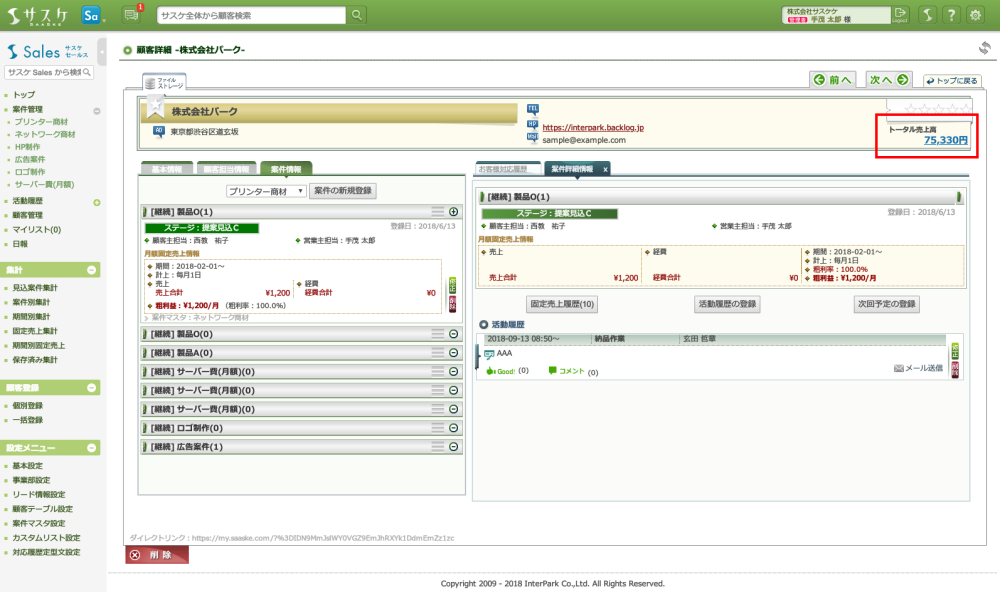Switch to the 基本情報 tab
1000x592 pixels.
coord(166,169)
